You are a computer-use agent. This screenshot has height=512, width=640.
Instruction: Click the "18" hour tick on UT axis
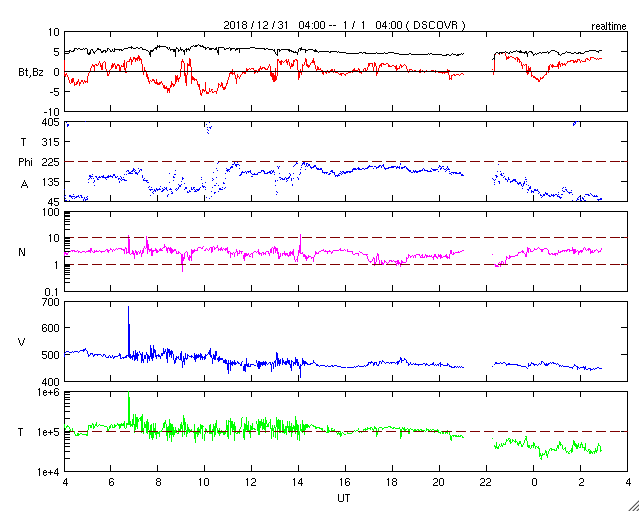pyautogui.click(x=393, y=483)
